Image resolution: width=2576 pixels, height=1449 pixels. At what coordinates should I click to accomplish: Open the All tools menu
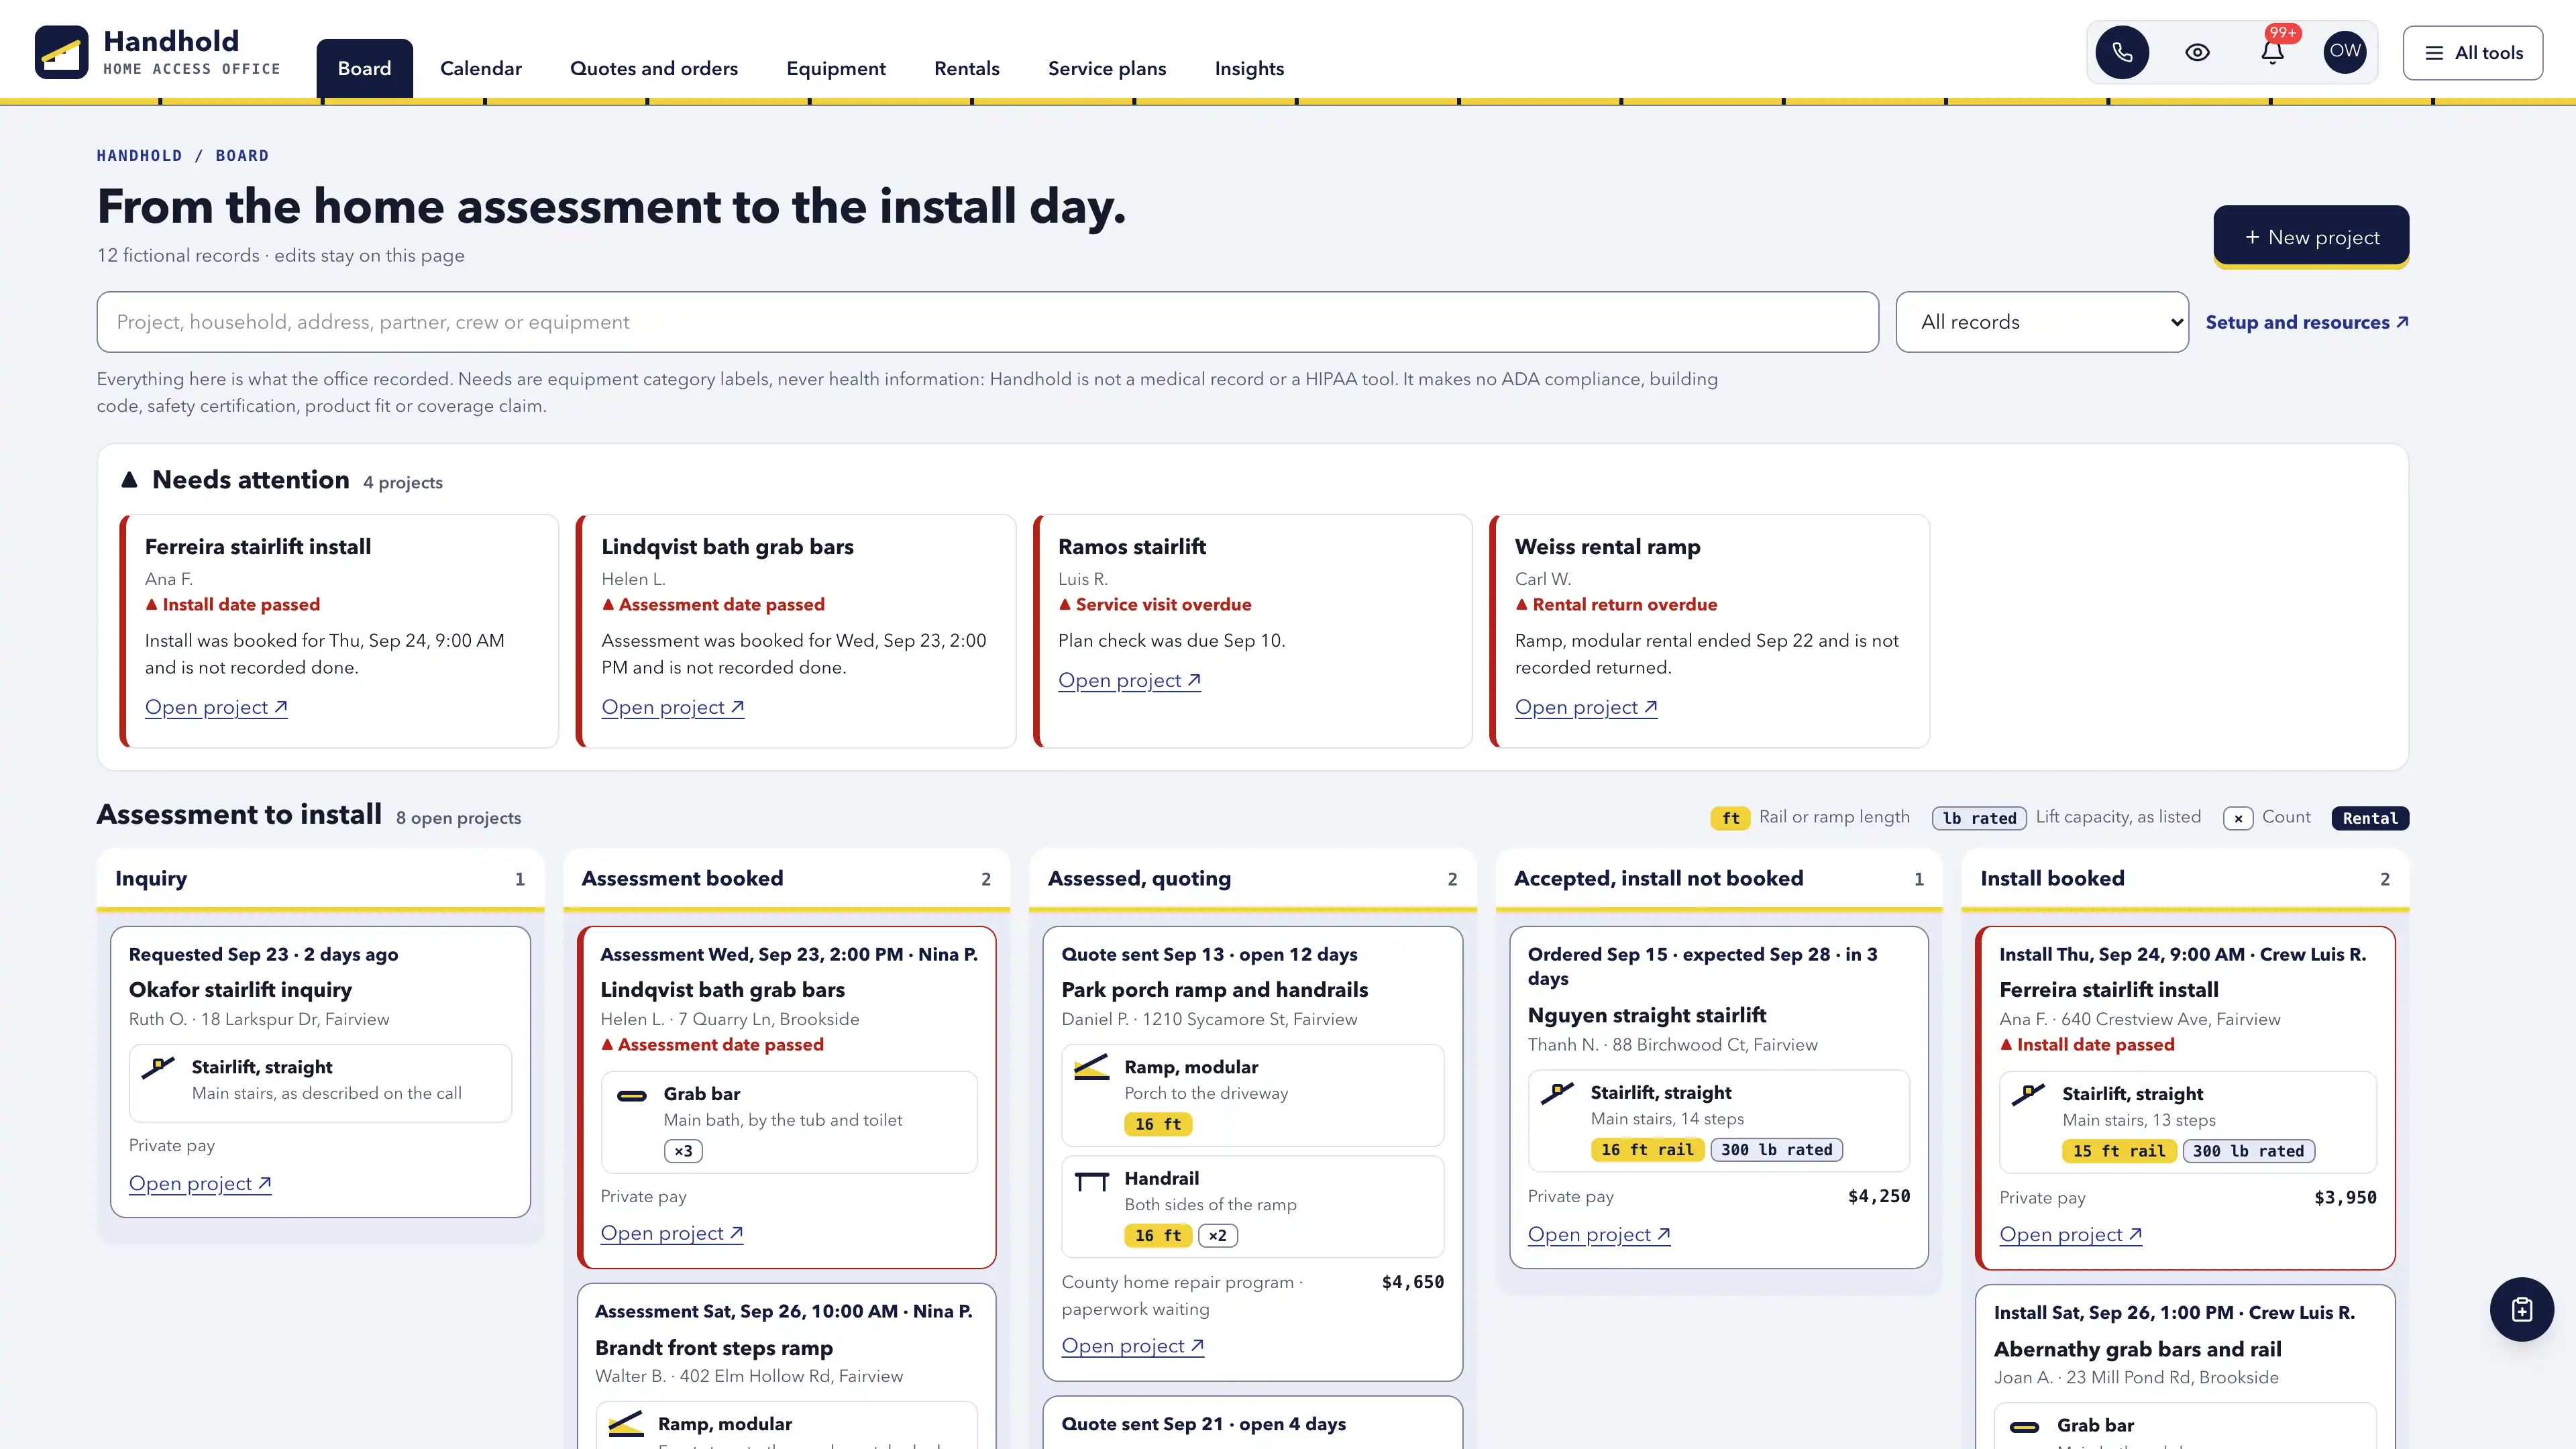[x=2473, y=53]
